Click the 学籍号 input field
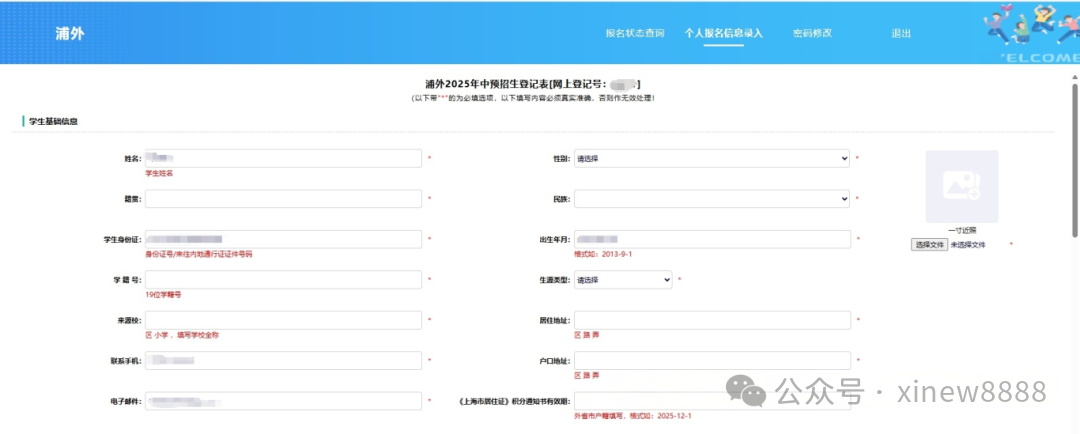This screenshot has height=434, width=1080. (283, 280)
